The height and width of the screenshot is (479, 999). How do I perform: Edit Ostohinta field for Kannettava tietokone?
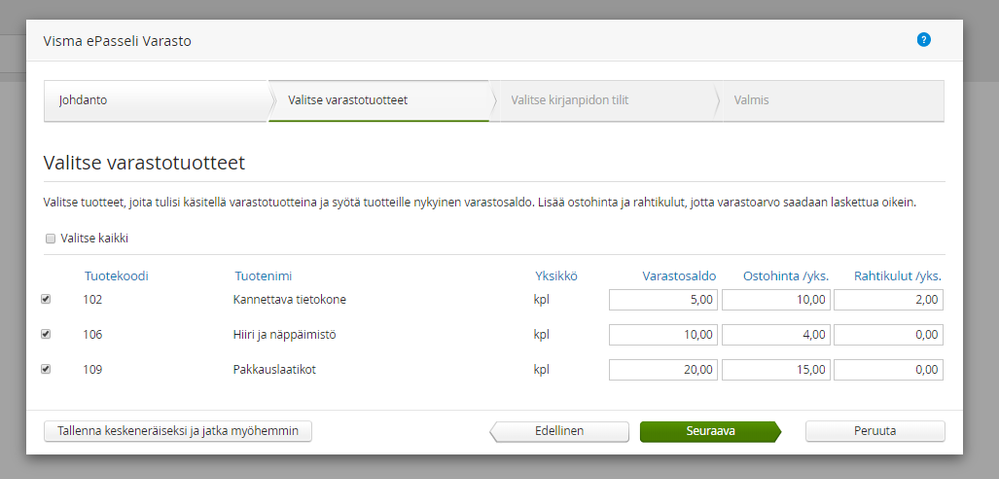point(776,299)
